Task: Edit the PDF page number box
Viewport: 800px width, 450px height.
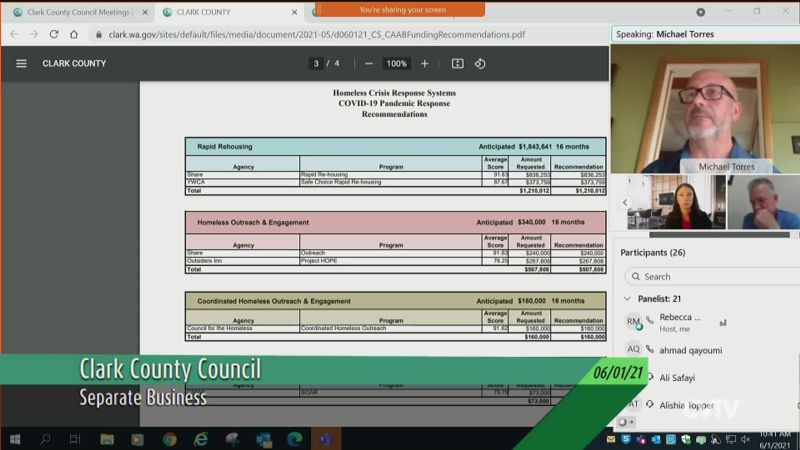Action: [x=317, y=63]
